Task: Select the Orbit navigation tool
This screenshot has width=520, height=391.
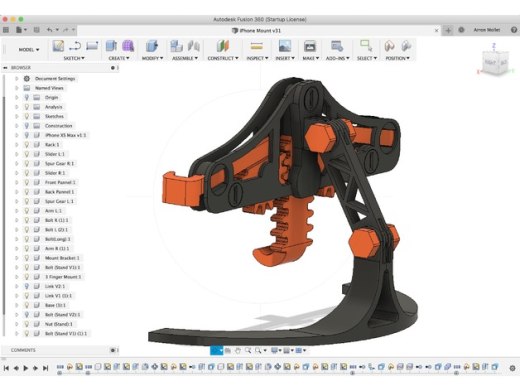Action: click(x=216, y=350)
